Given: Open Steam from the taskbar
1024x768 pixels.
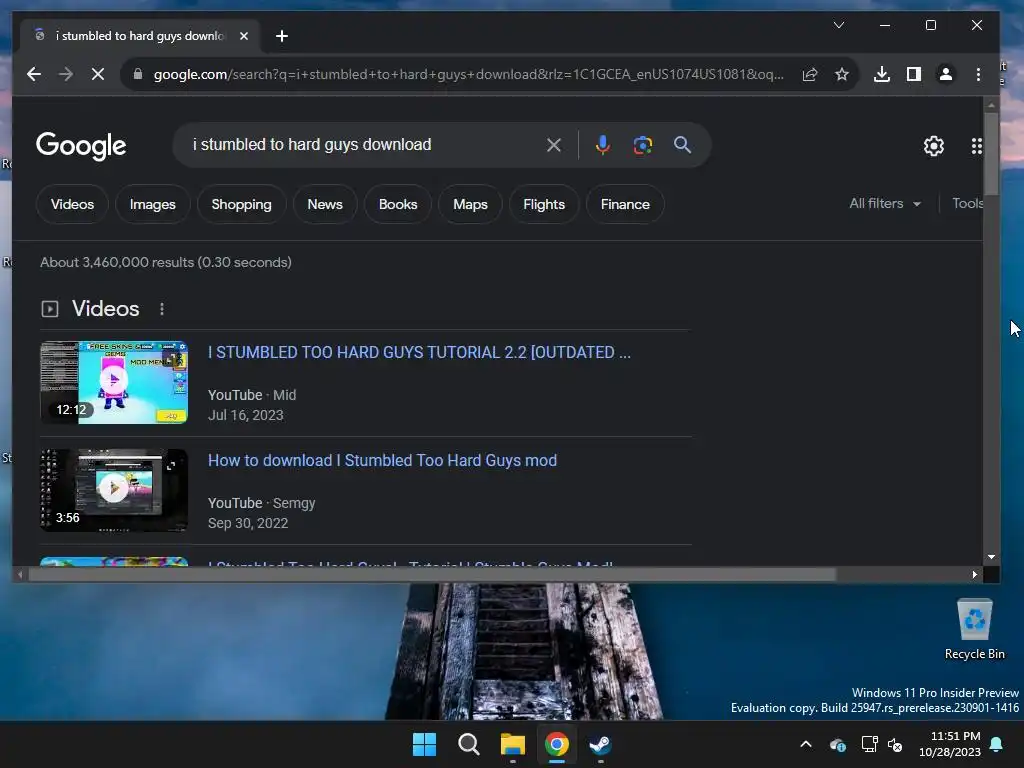Looking at the screenshot, I should [601, 744].
